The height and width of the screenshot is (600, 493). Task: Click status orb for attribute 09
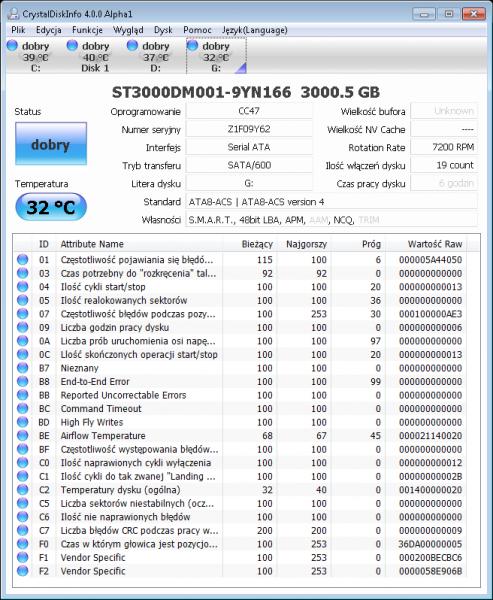23,327
